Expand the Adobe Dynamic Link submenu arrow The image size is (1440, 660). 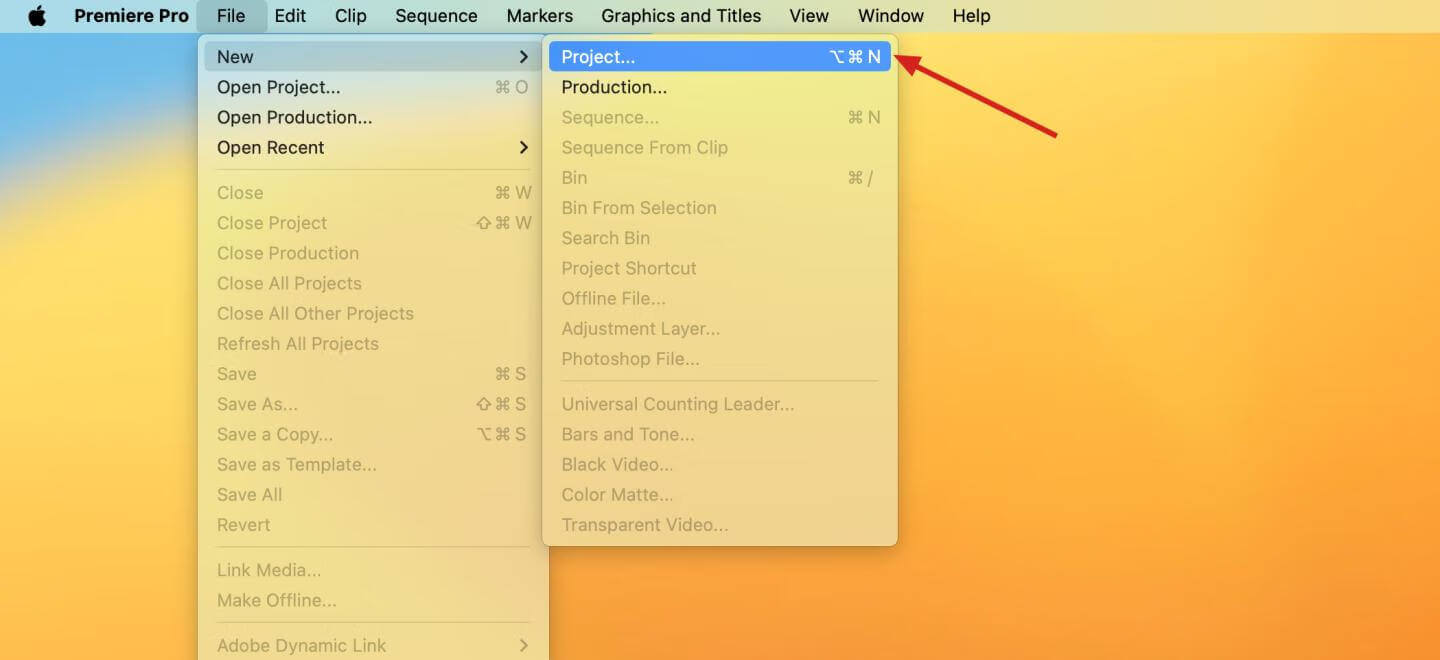click(523, 645)
